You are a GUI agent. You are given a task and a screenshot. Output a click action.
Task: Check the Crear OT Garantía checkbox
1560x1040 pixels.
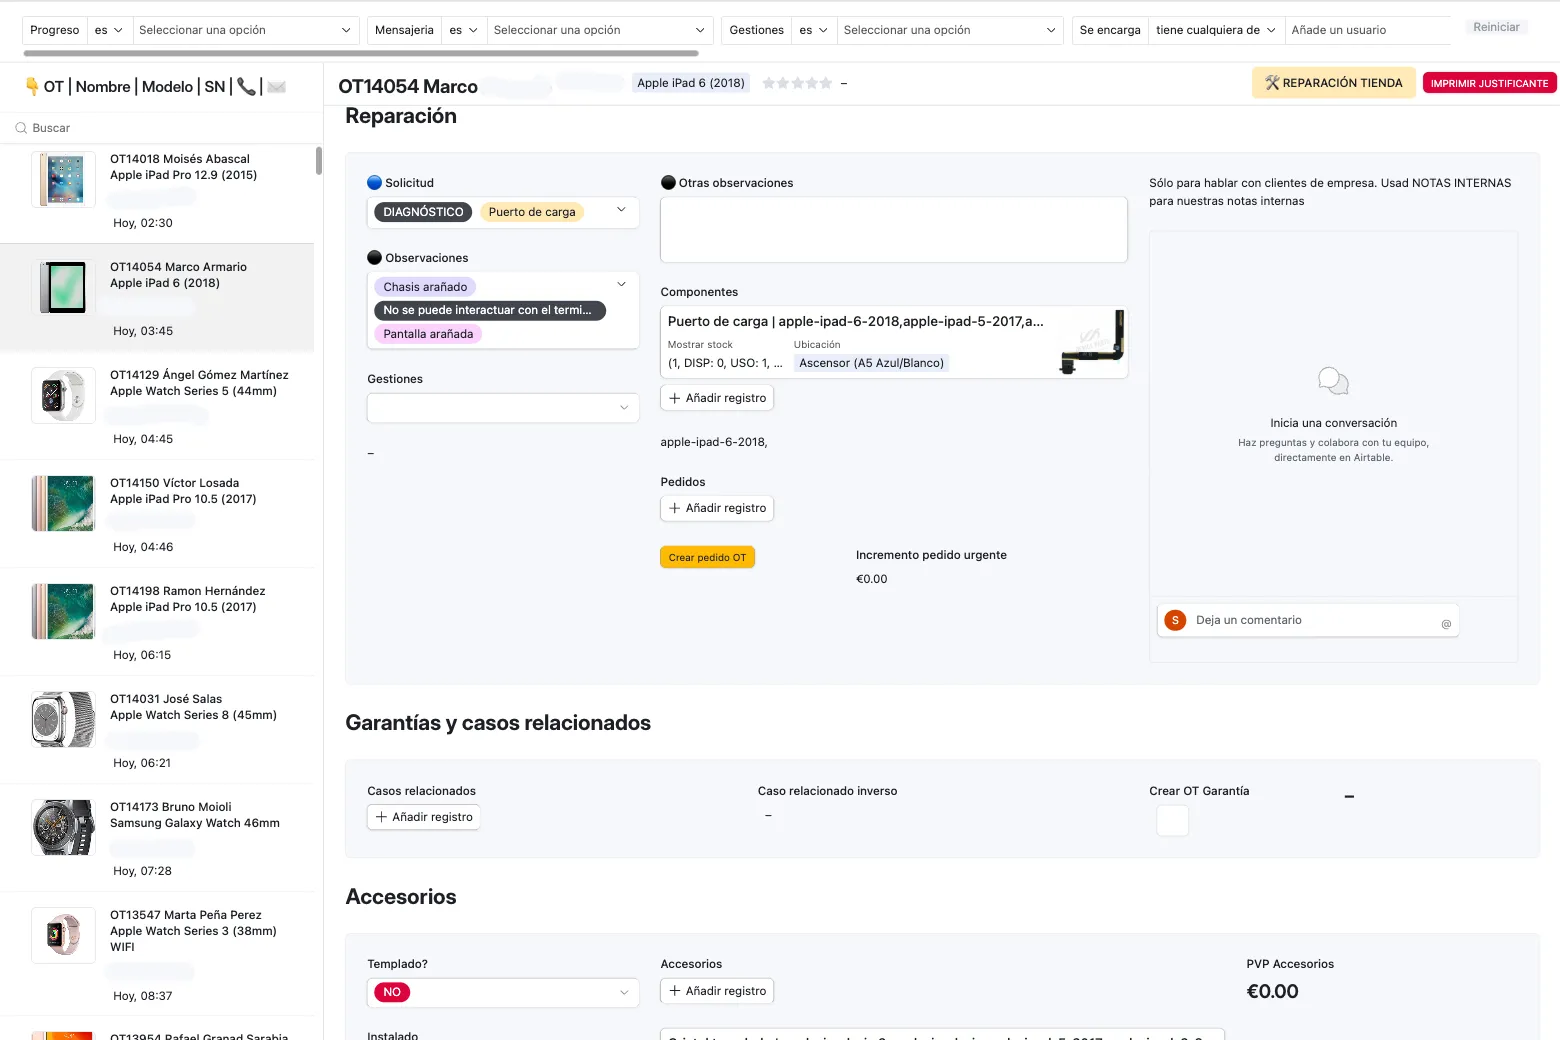tap(1172, 820)
